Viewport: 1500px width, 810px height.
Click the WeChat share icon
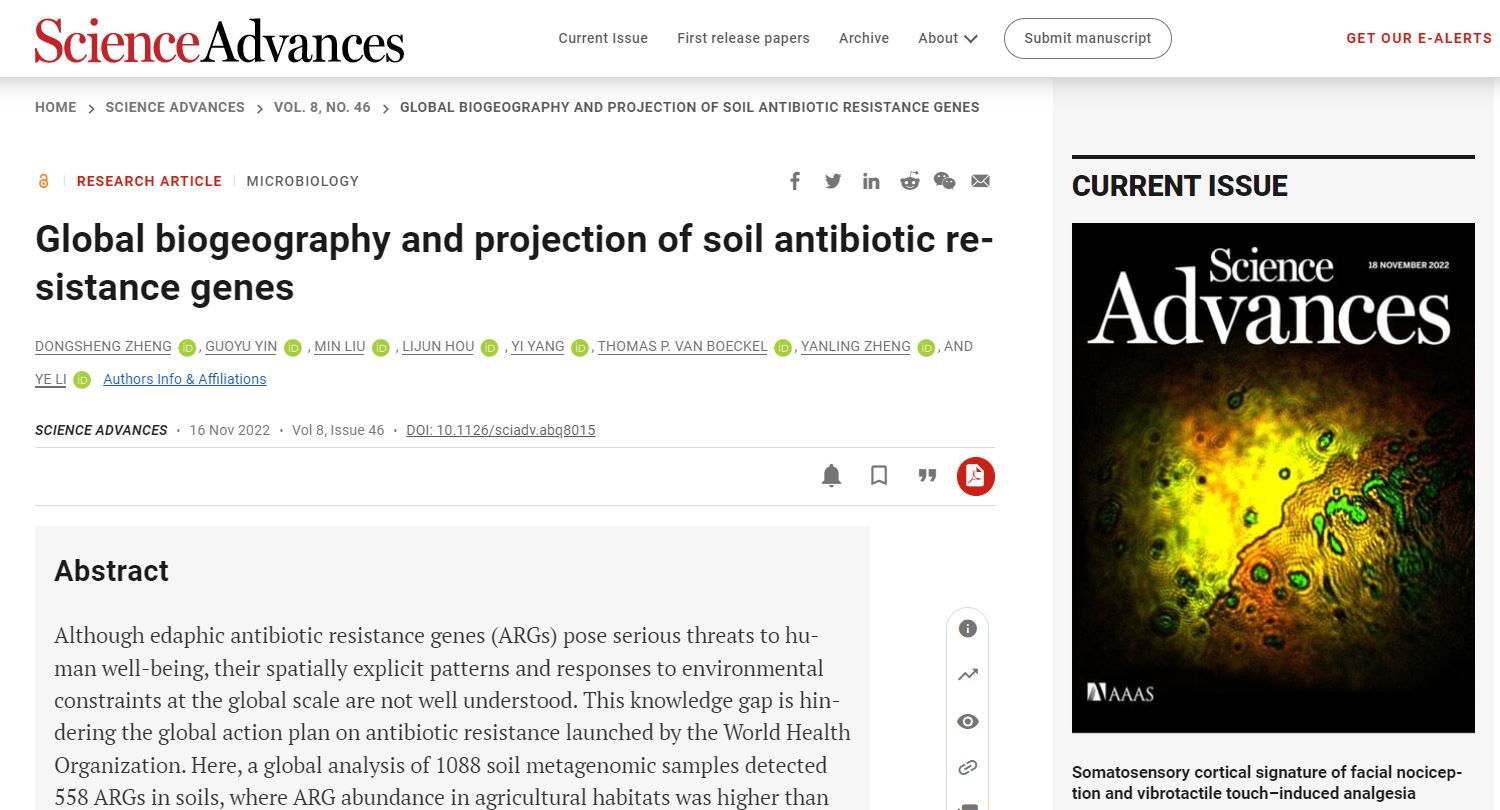pyautogui.click(x=944, y=181)
